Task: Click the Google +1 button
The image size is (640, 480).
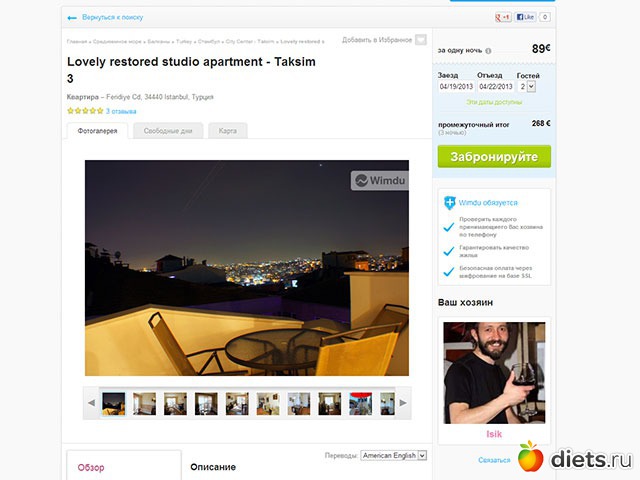Action: pos(503,18)
